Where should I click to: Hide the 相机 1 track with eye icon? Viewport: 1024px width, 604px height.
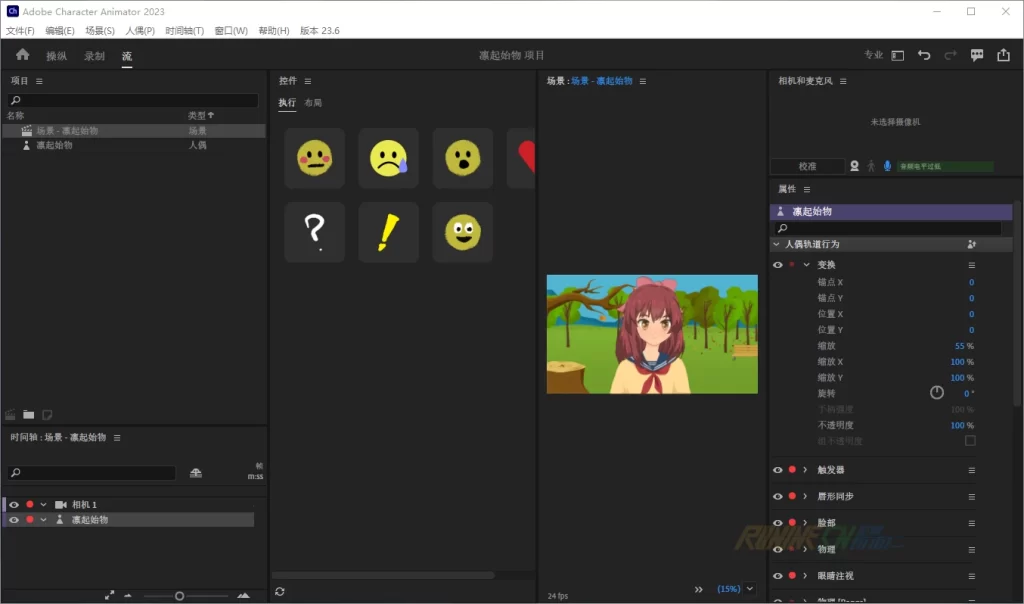(x=14, y=505)
